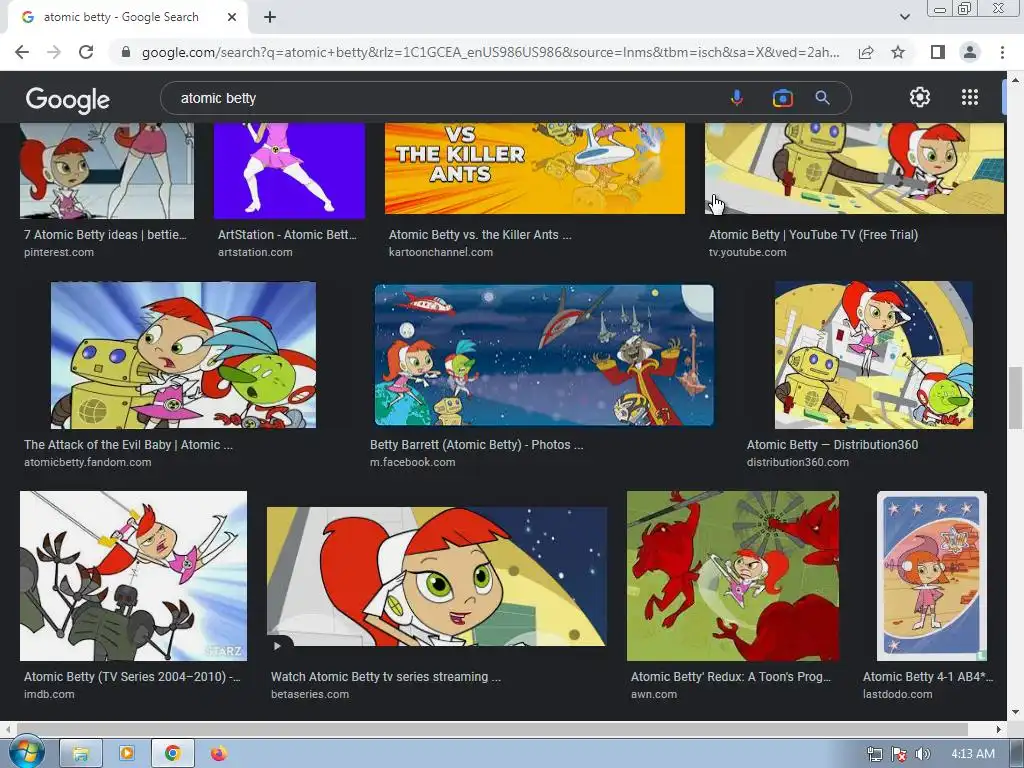The height and width of the screenshot is (768, 1024).
Task: Close the atomic betty search tab
Action: click(x=232, y=17)
